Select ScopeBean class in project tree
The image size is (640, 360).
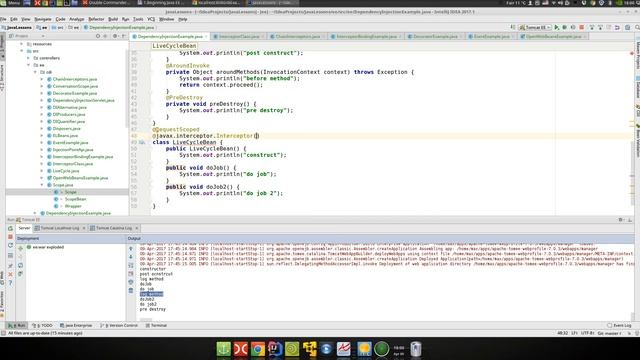[76, 199]
